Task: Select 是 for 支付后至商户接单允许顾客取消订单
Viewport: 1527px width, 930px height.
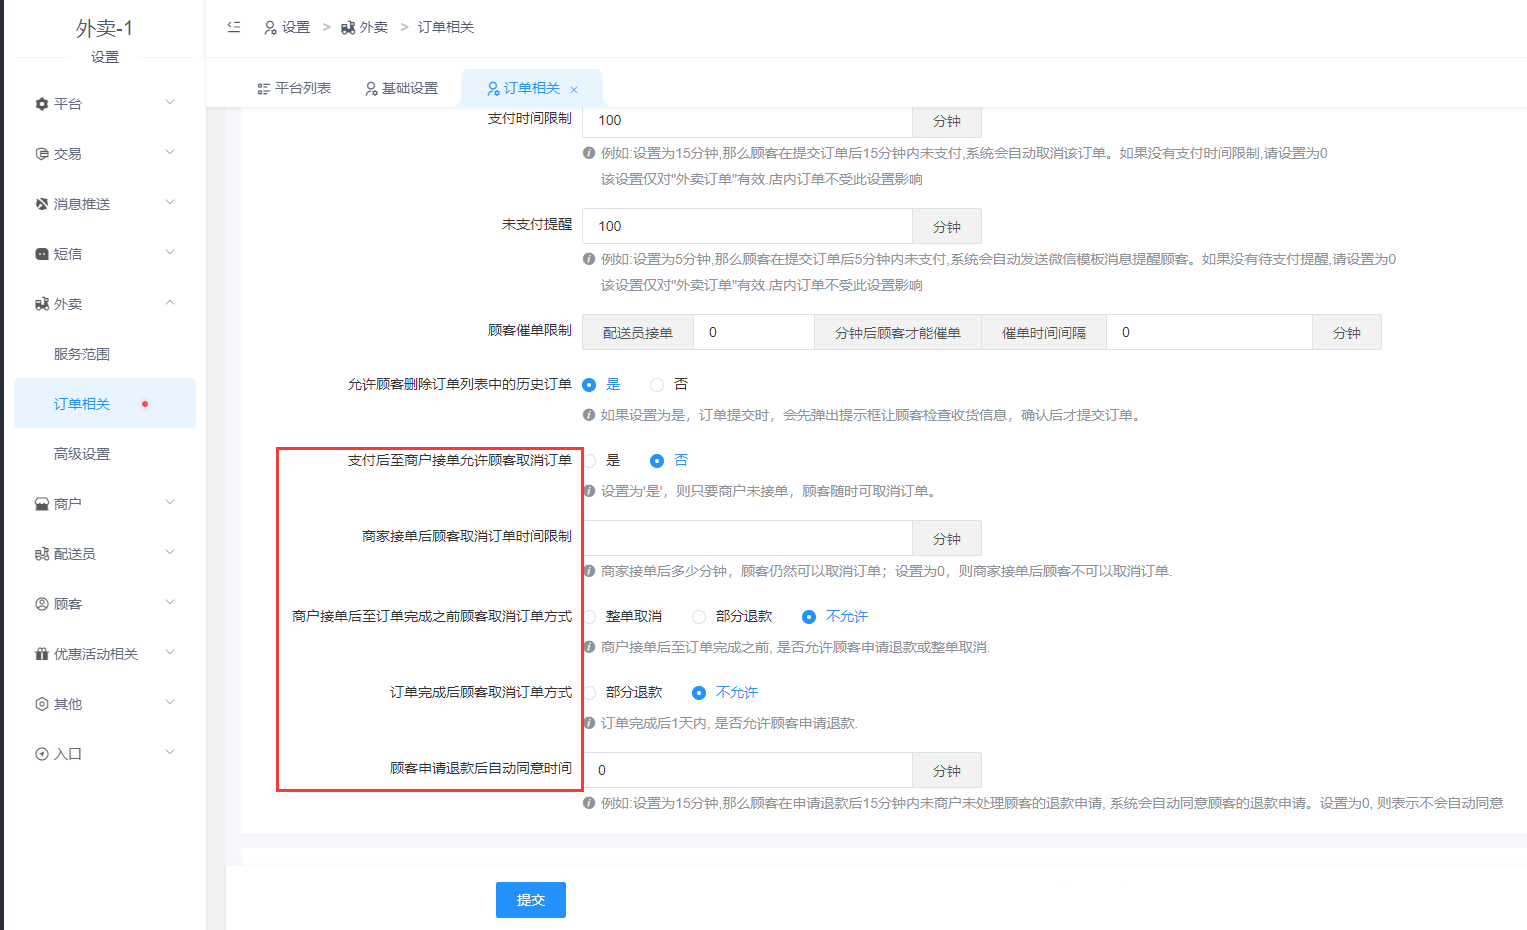Action: [590, 461]
